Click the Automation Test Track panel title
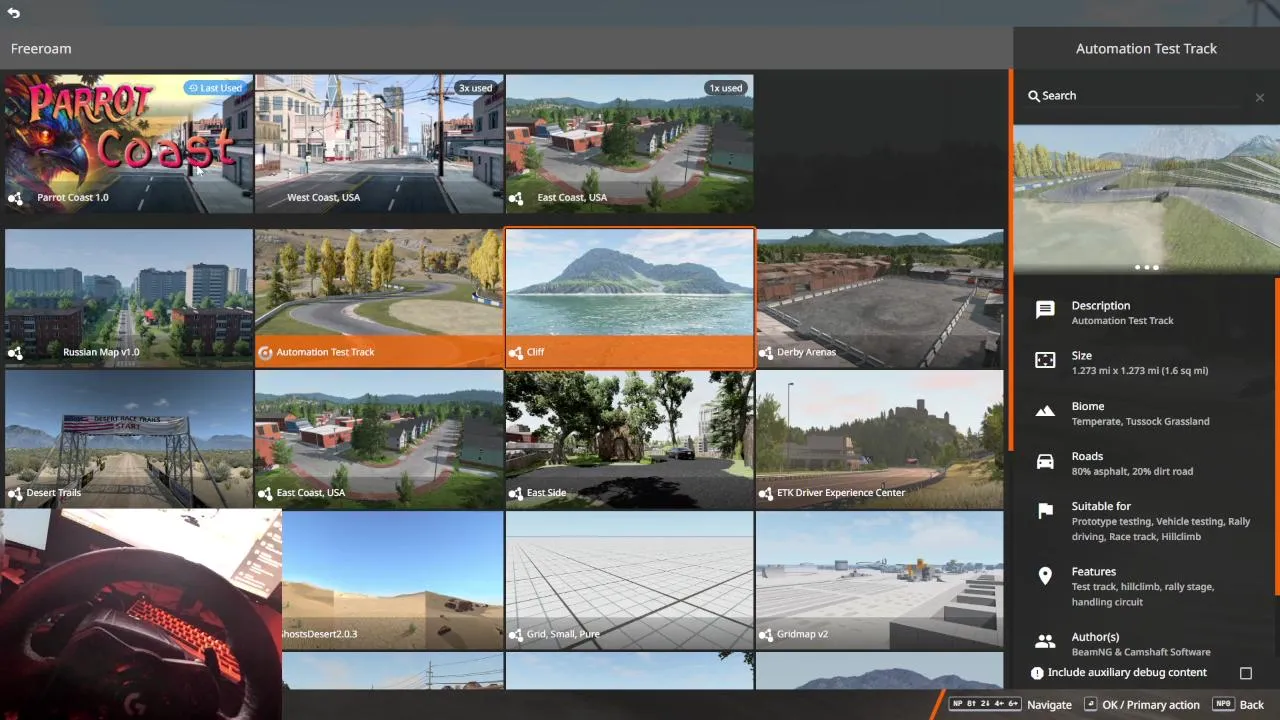The height and width of the screenshot is (720, 1280). (x=1146, y=48)
